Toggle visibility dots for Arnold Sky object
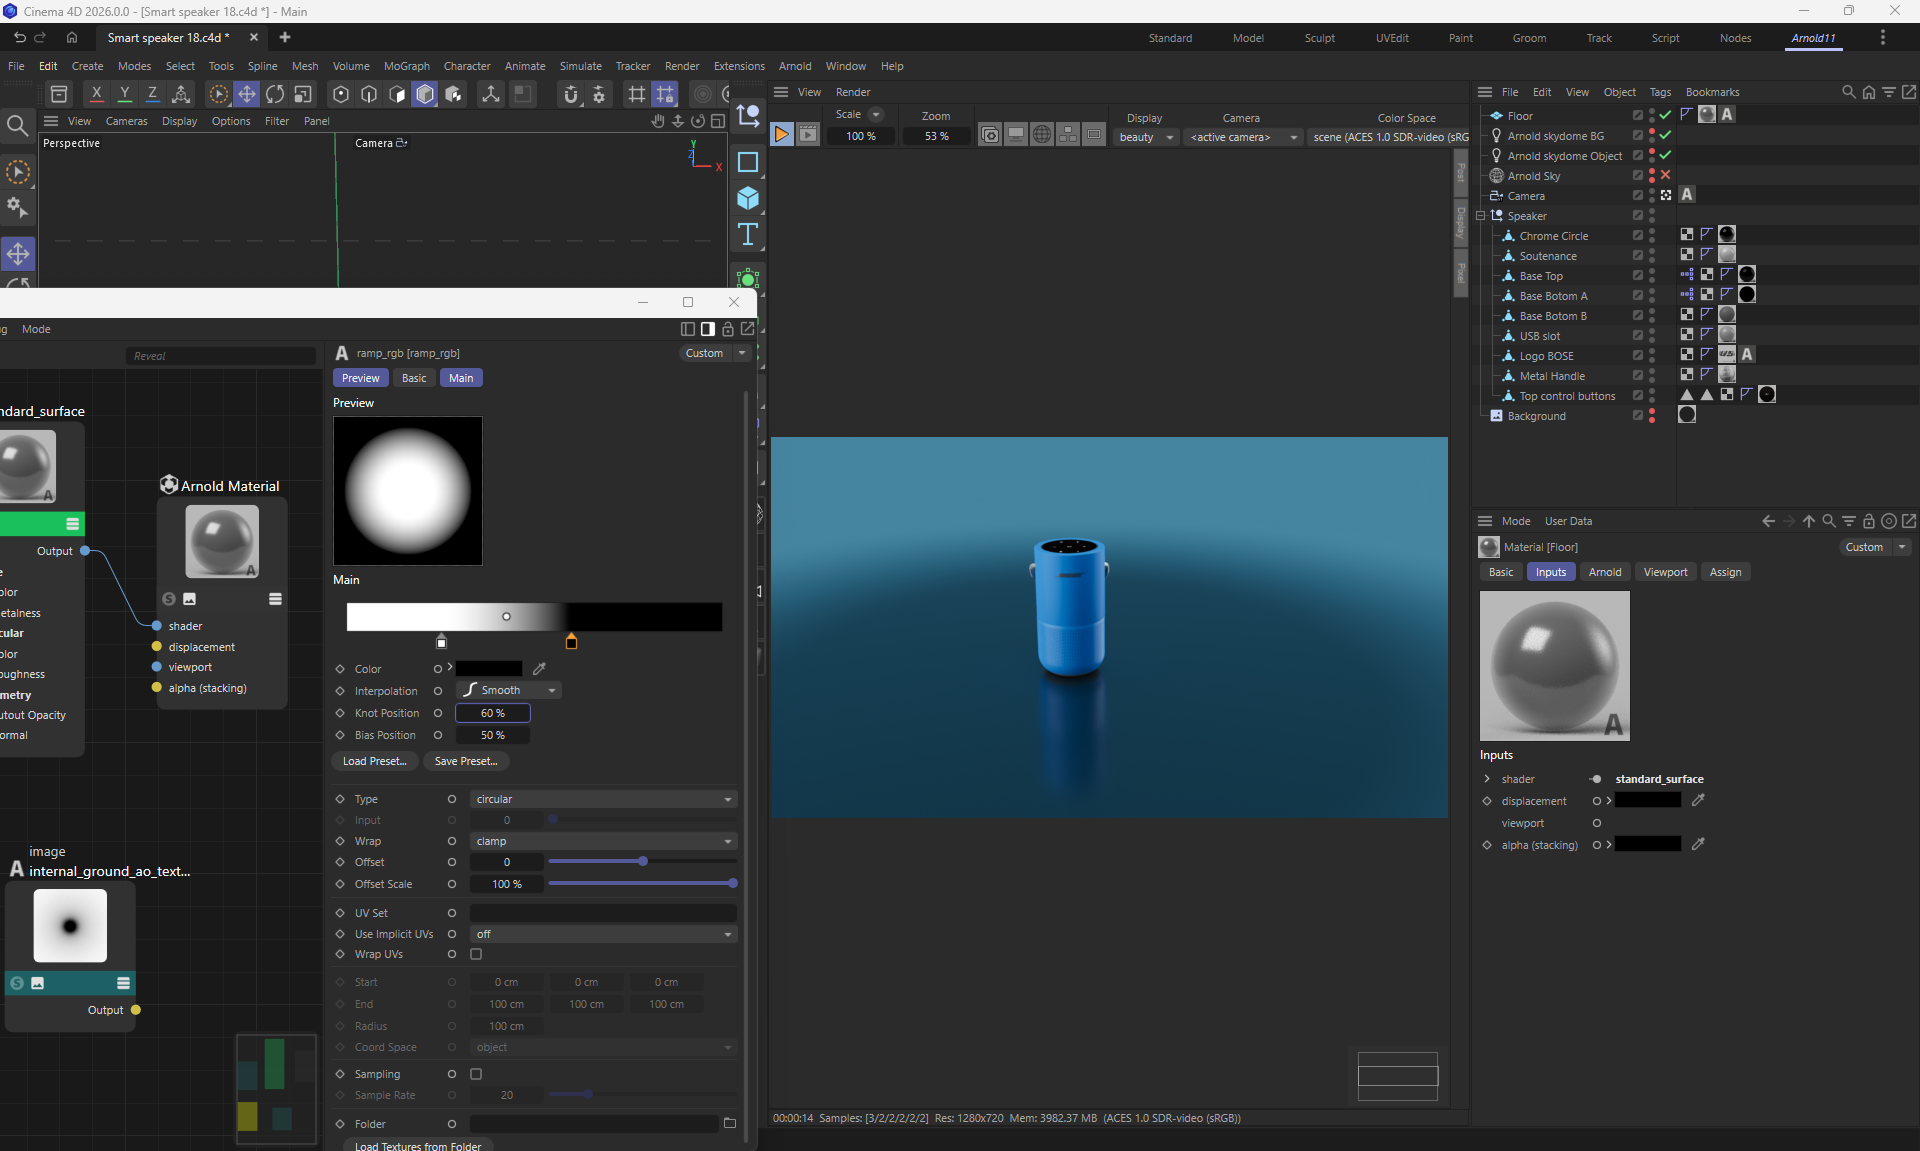The image size is (1920, 1151). coord(1652,176)
